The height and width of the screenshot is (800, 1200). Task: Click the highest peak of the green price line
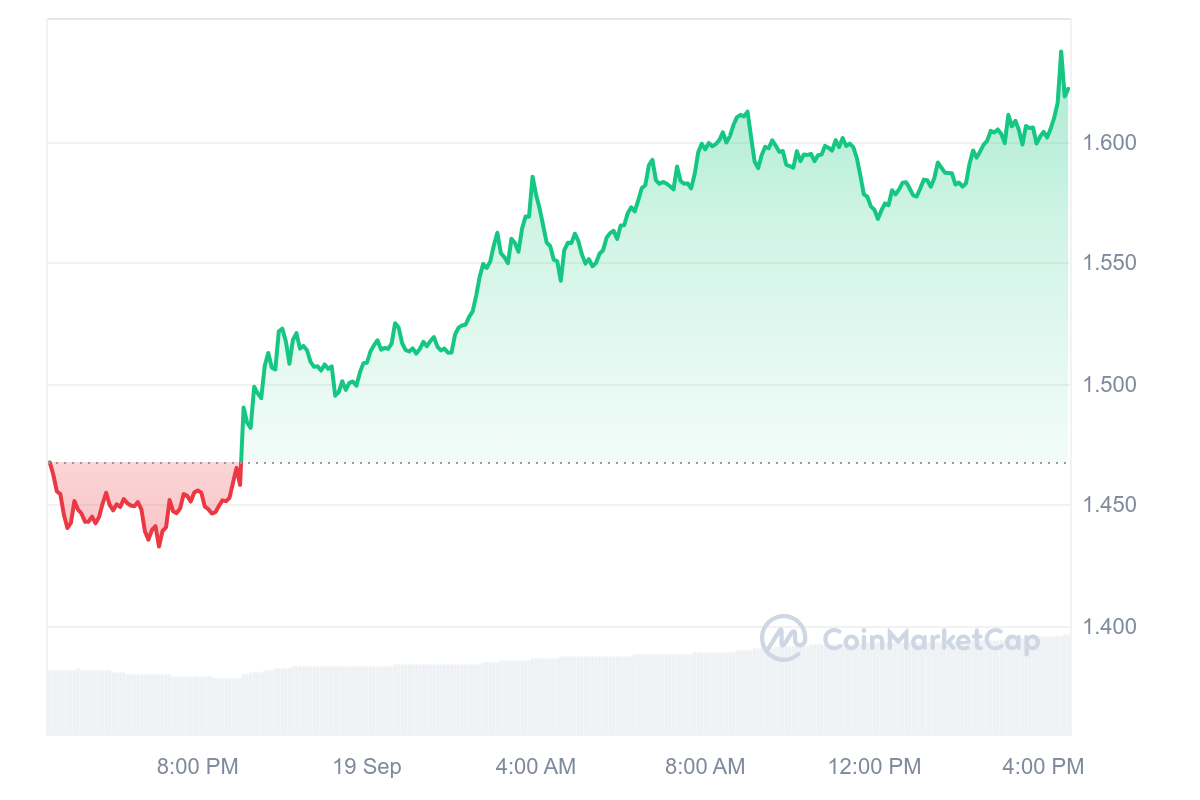point(1061,52)
